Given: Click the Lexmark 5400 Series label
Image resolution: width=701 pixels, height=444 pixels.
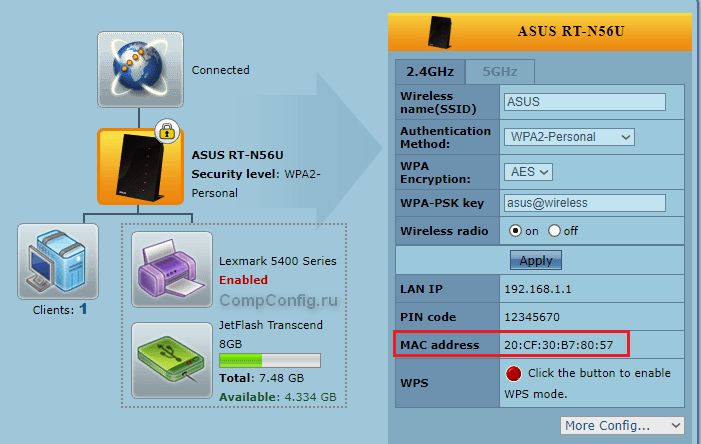Looking at the screenshot, I should click(x=278, y=261).
